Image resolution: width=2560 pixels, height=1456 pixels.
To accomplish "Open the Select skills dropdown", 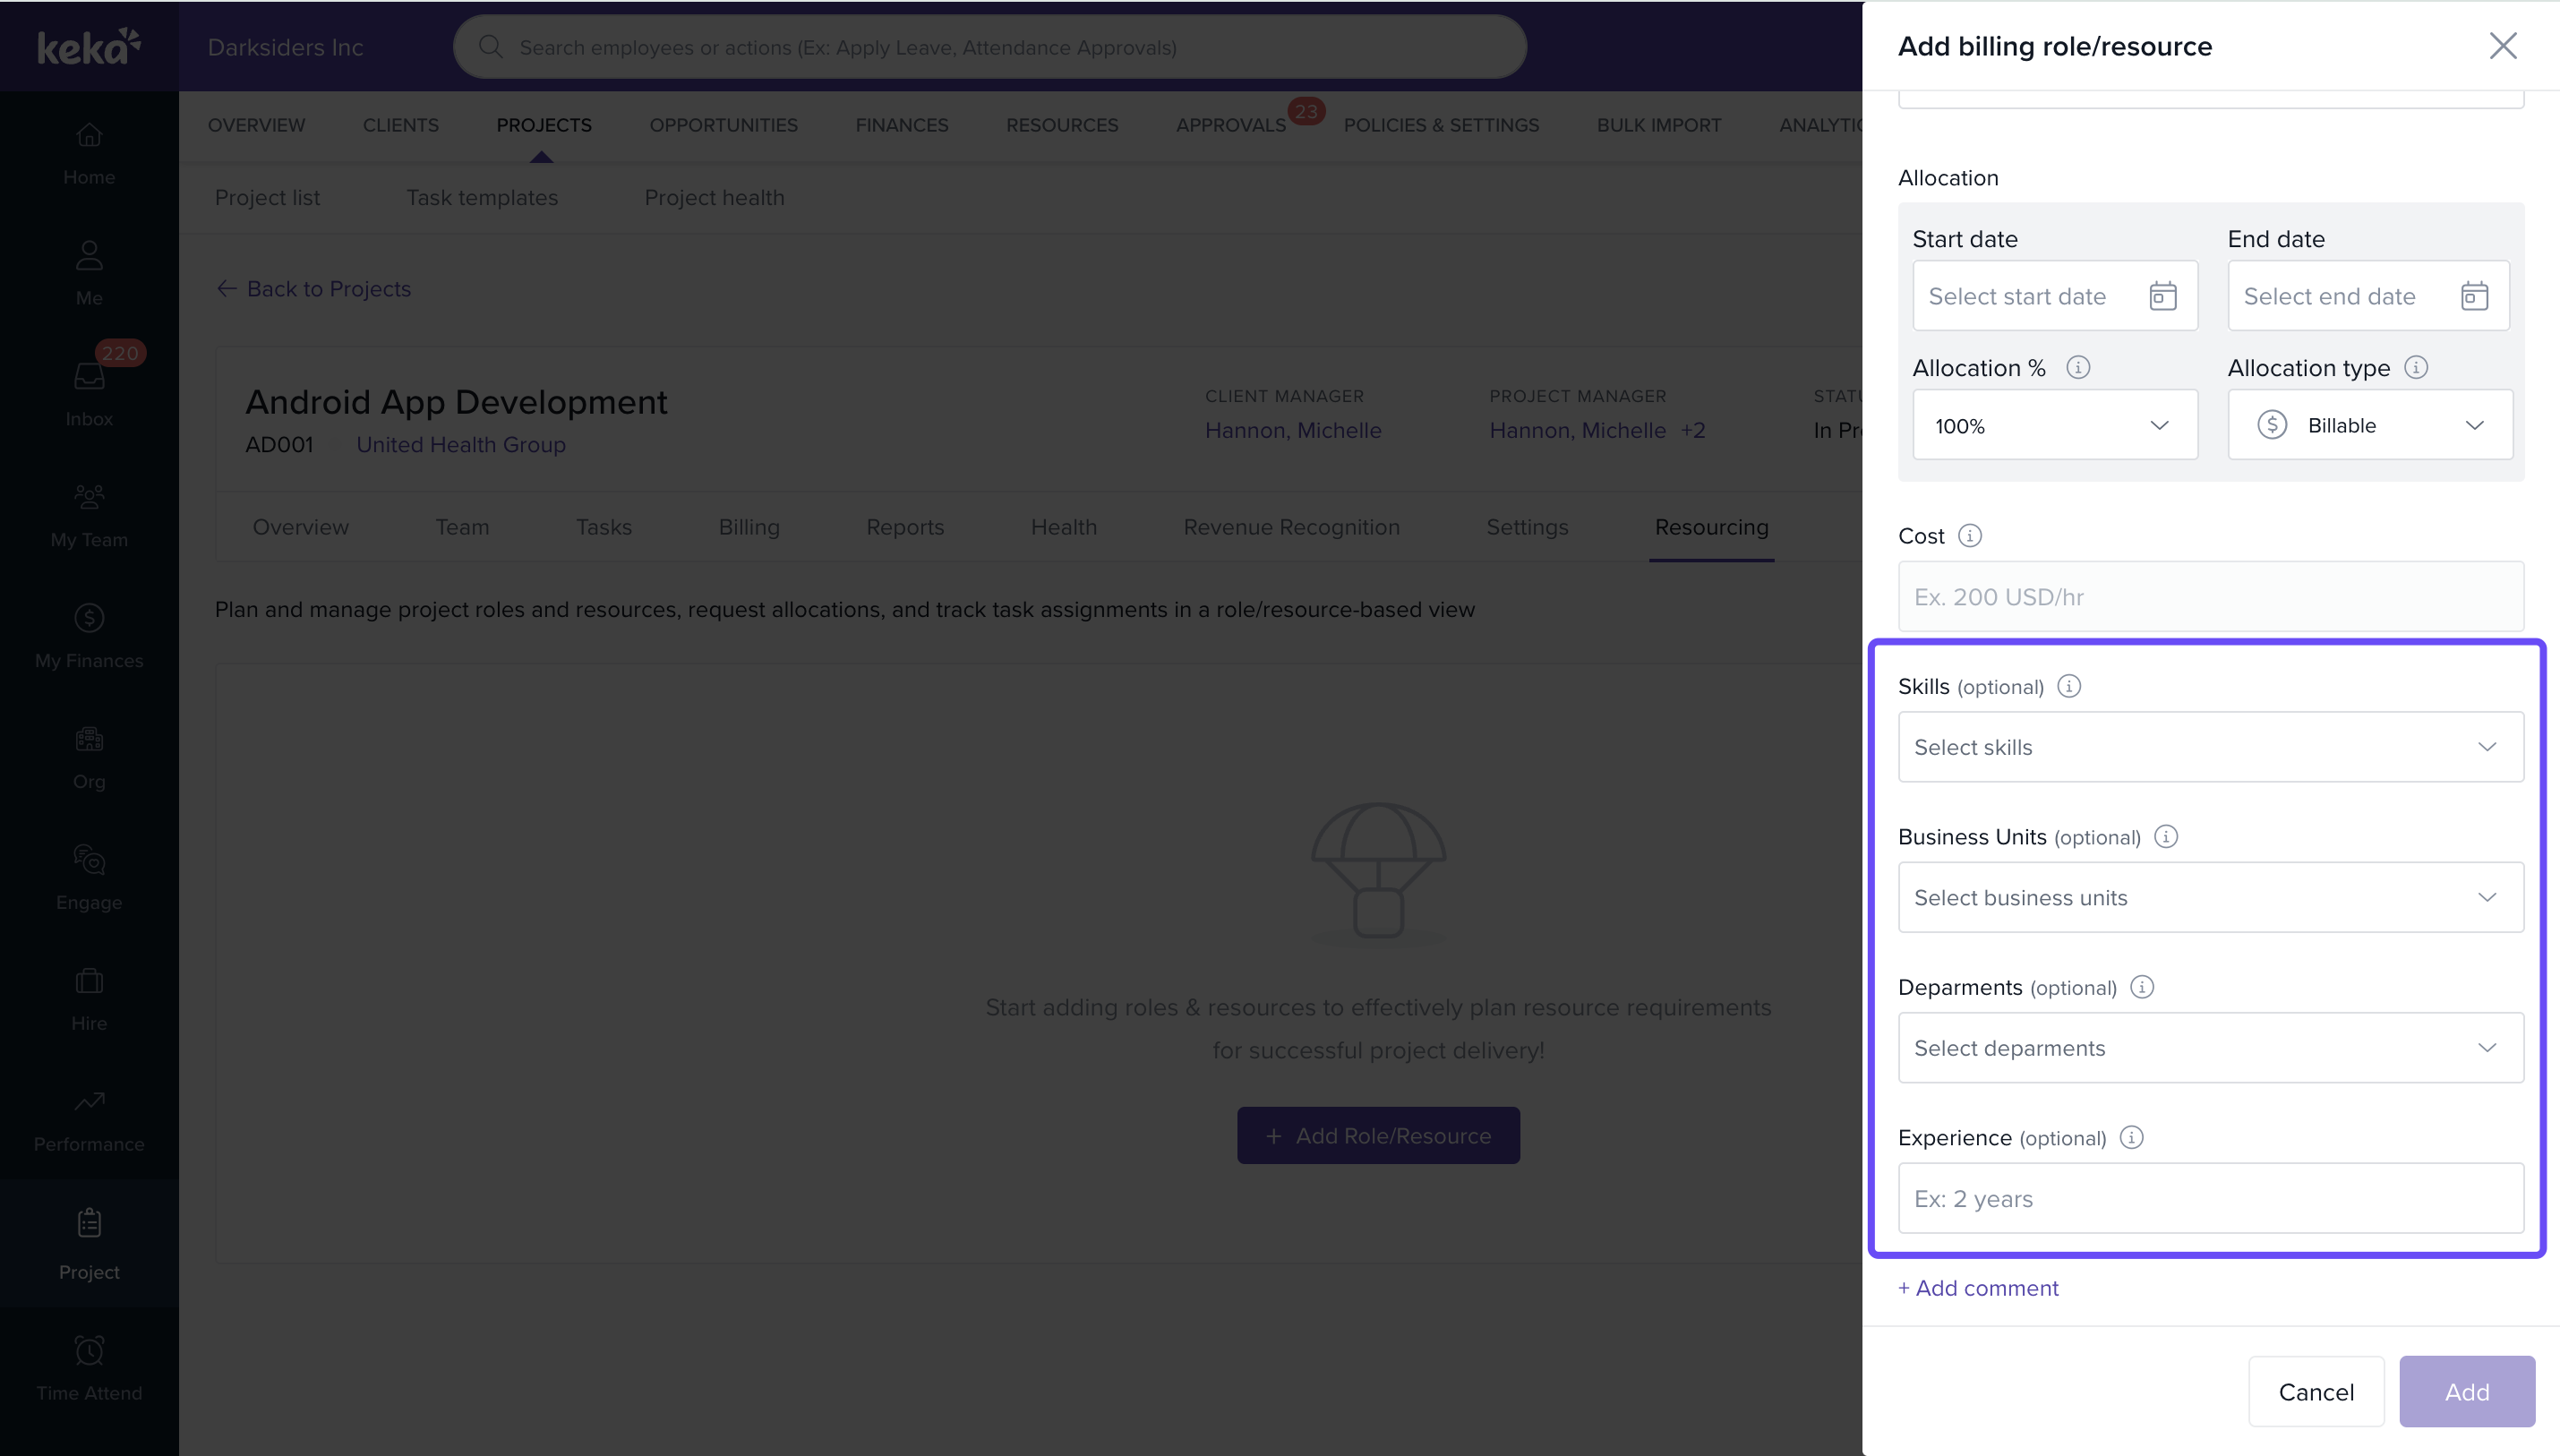I will [2210, 747].
